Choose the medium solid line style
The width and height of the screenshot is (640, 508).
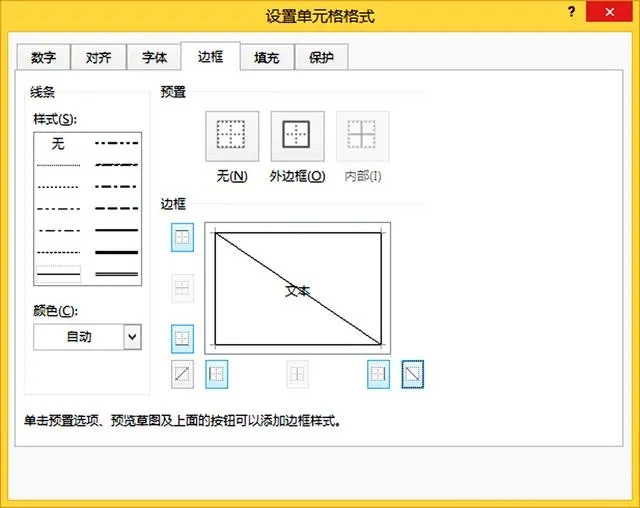point(117,231)
